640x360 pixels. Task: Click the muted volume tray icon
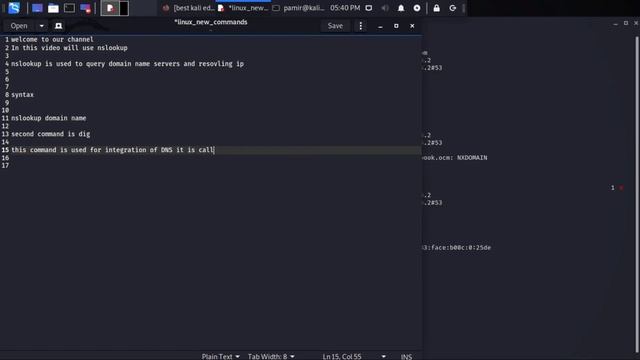[385, 8]
